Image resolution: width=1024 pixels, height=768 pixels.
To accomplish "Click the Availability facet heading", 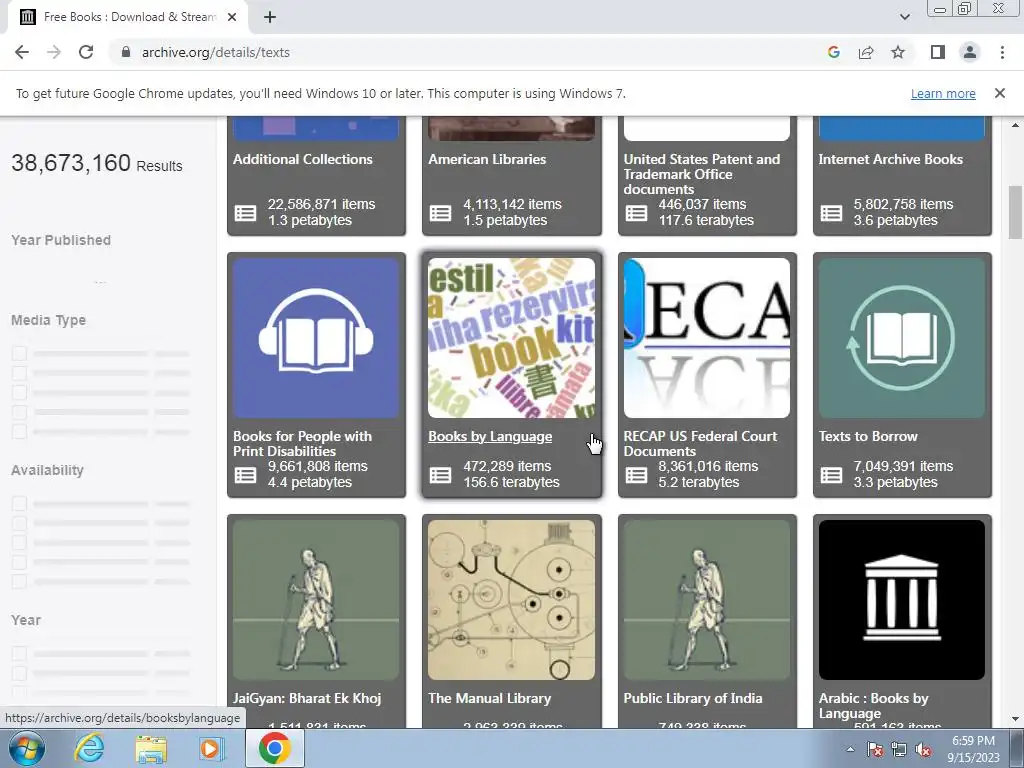I will tap(47, 470).
